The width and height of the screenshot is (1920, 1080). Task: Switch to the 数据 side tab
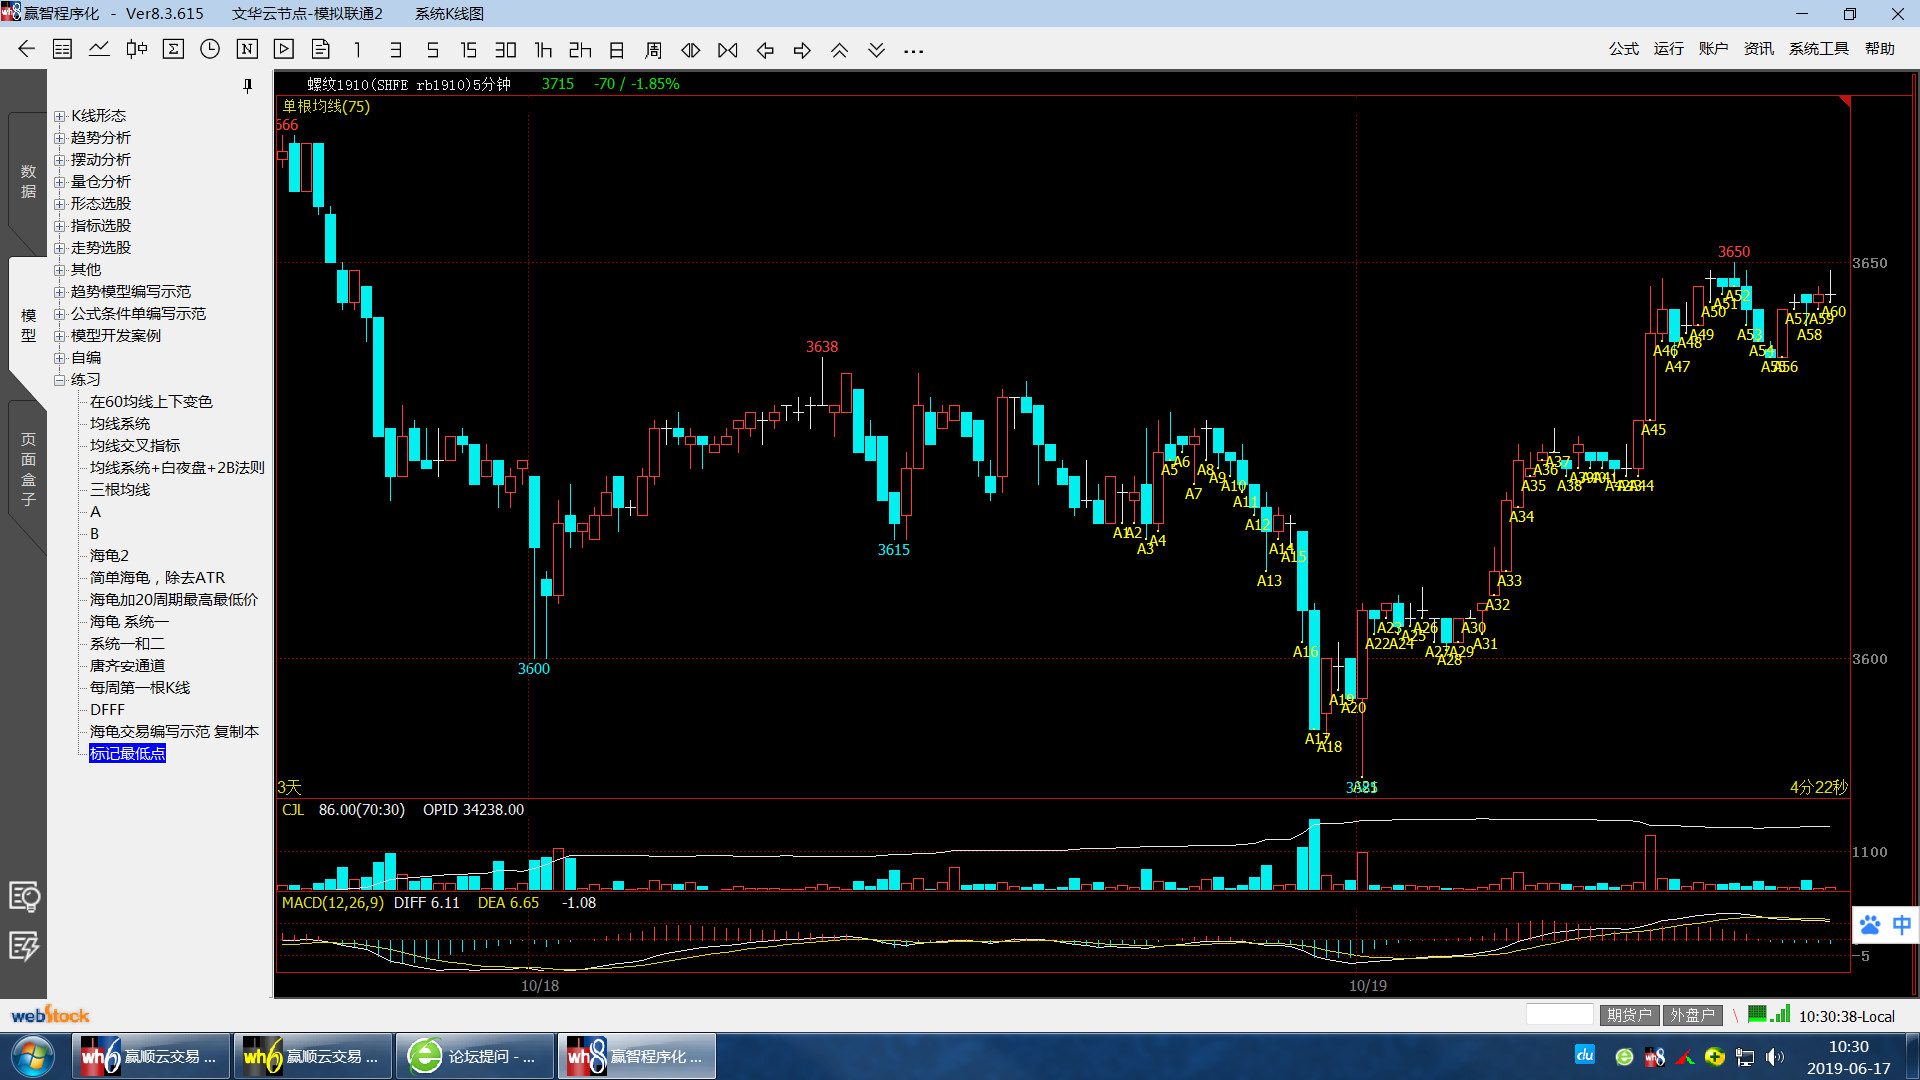point(28,182)
